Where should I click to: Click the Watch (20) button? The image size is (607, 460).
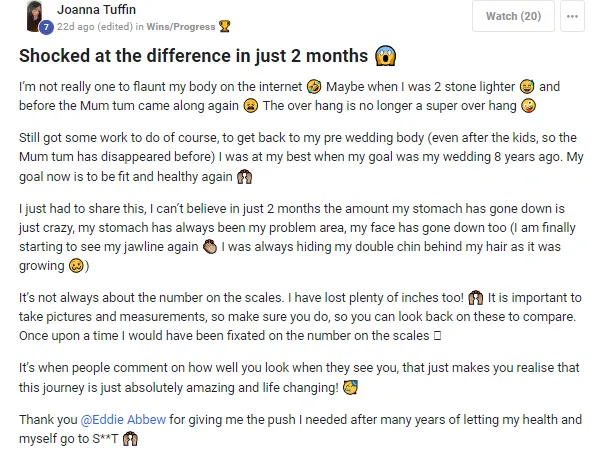tap(513, 16)
